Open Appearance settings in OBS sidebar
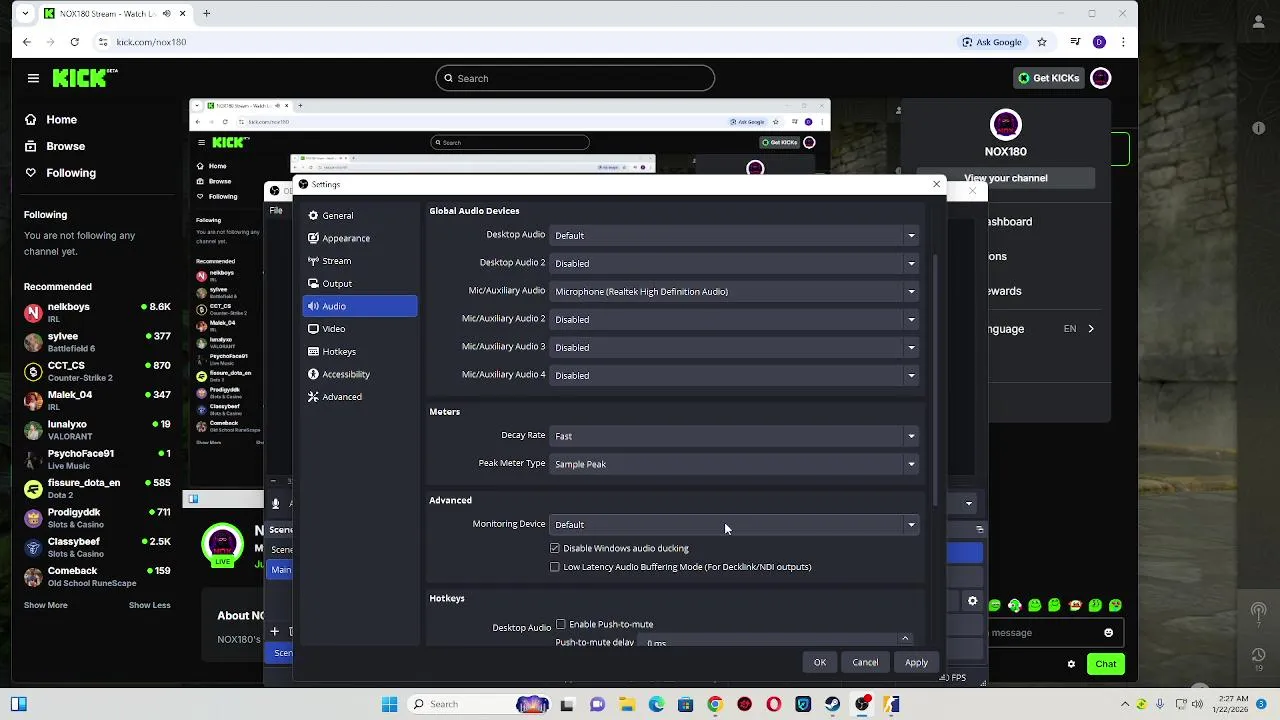1280x720 pixels. point(359,238)
